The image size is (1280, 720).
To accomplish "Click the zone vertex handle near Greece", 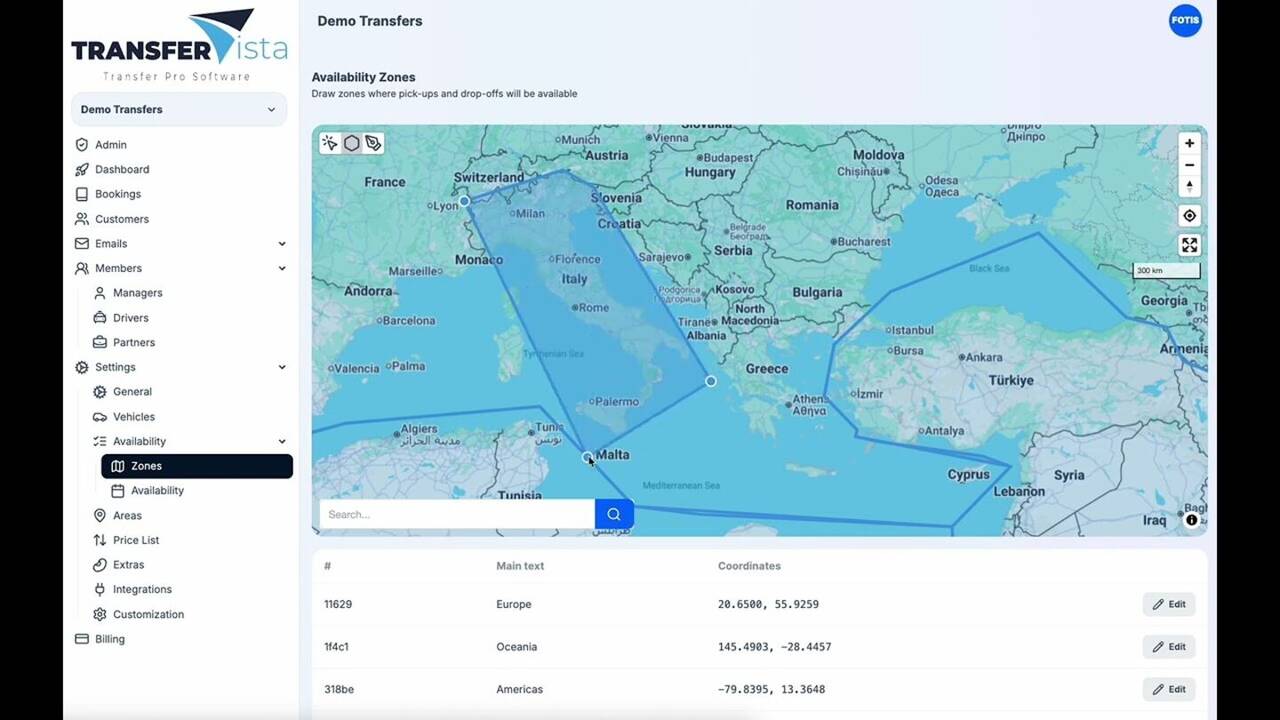I will tap(711, 381).
